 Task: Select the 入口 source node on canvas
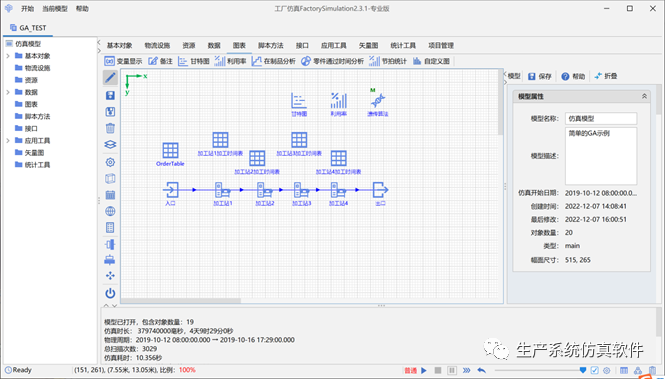170,193
